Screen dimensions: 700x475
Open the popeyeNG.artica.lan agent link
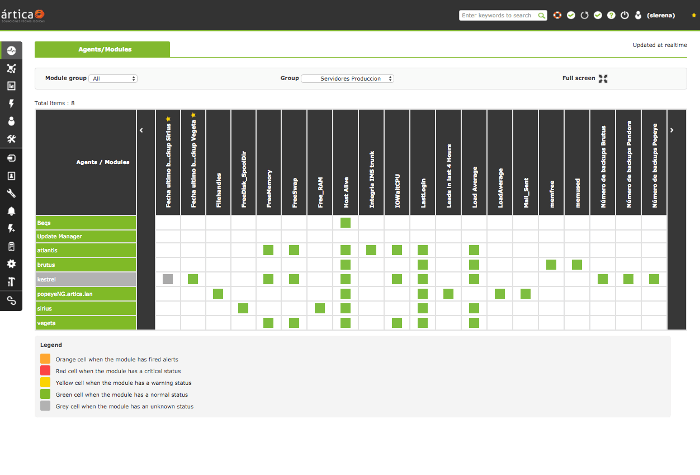(x=65, y=294)
